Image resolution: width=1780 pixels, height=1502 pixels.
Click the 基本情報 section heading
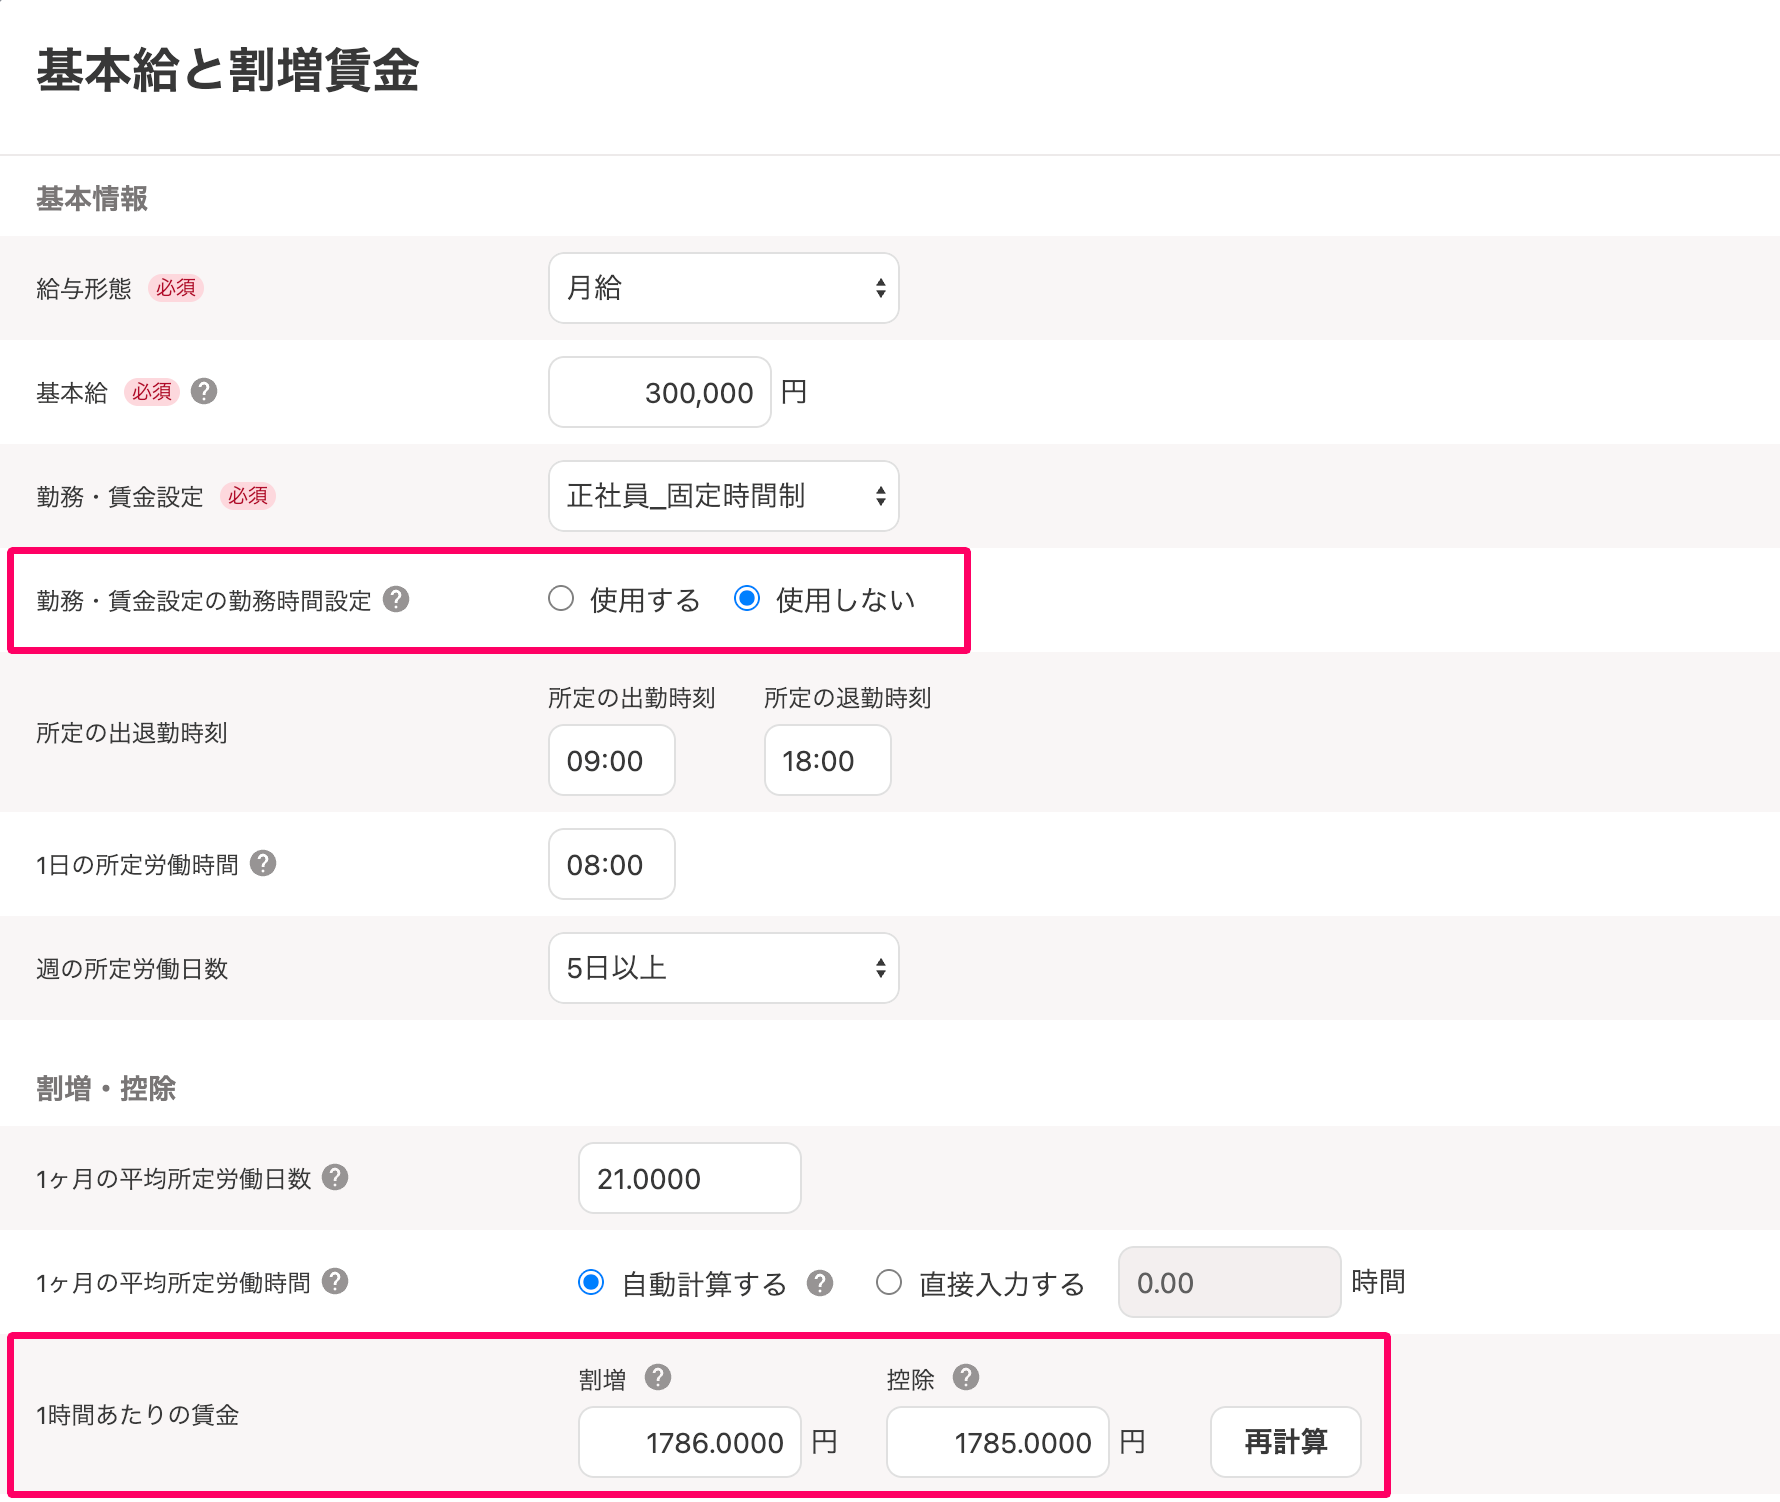click(x=92, y=199)
